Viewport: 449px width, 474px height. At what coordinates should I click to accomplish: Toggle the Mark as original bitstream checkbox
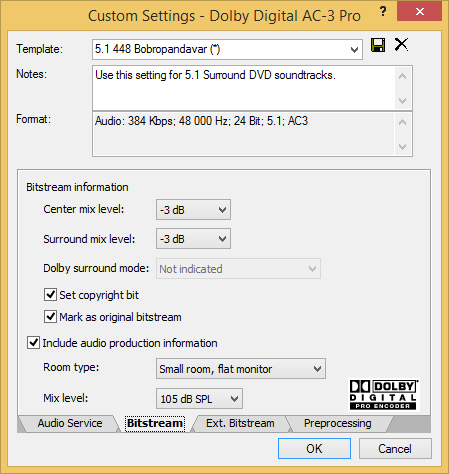pyautogui.click(x=50, y=316)
